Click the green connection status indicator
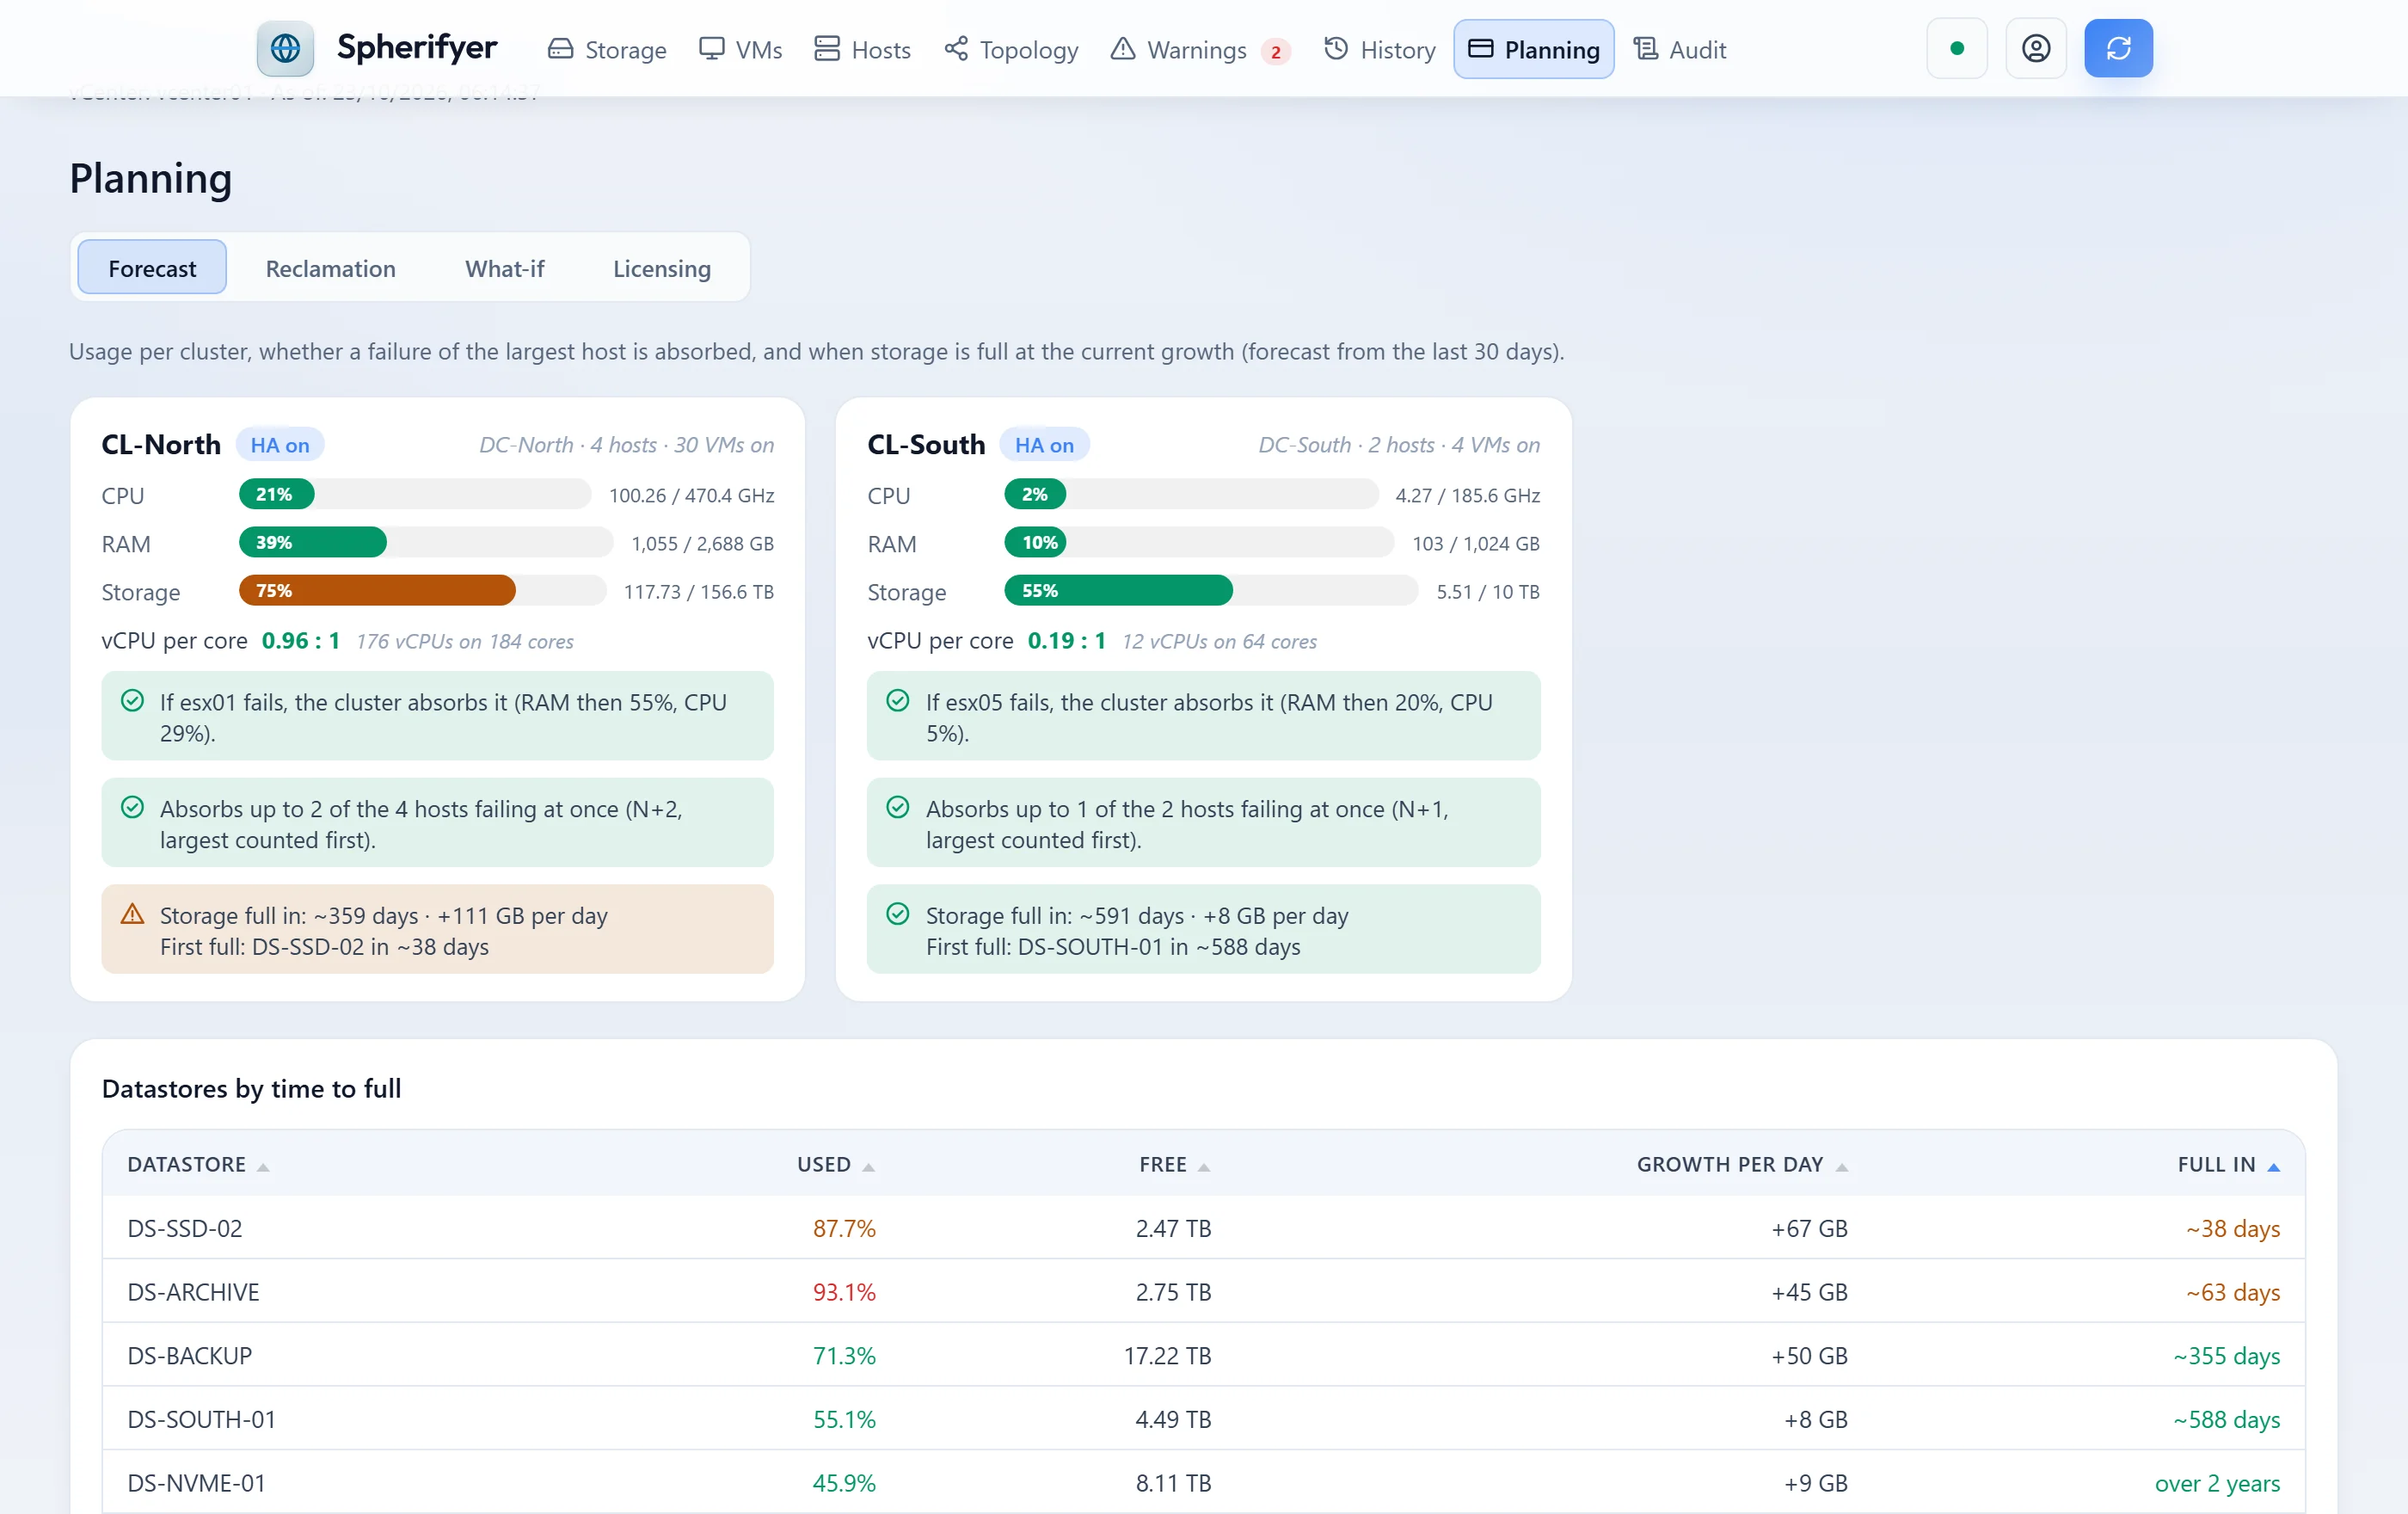 1957,48
